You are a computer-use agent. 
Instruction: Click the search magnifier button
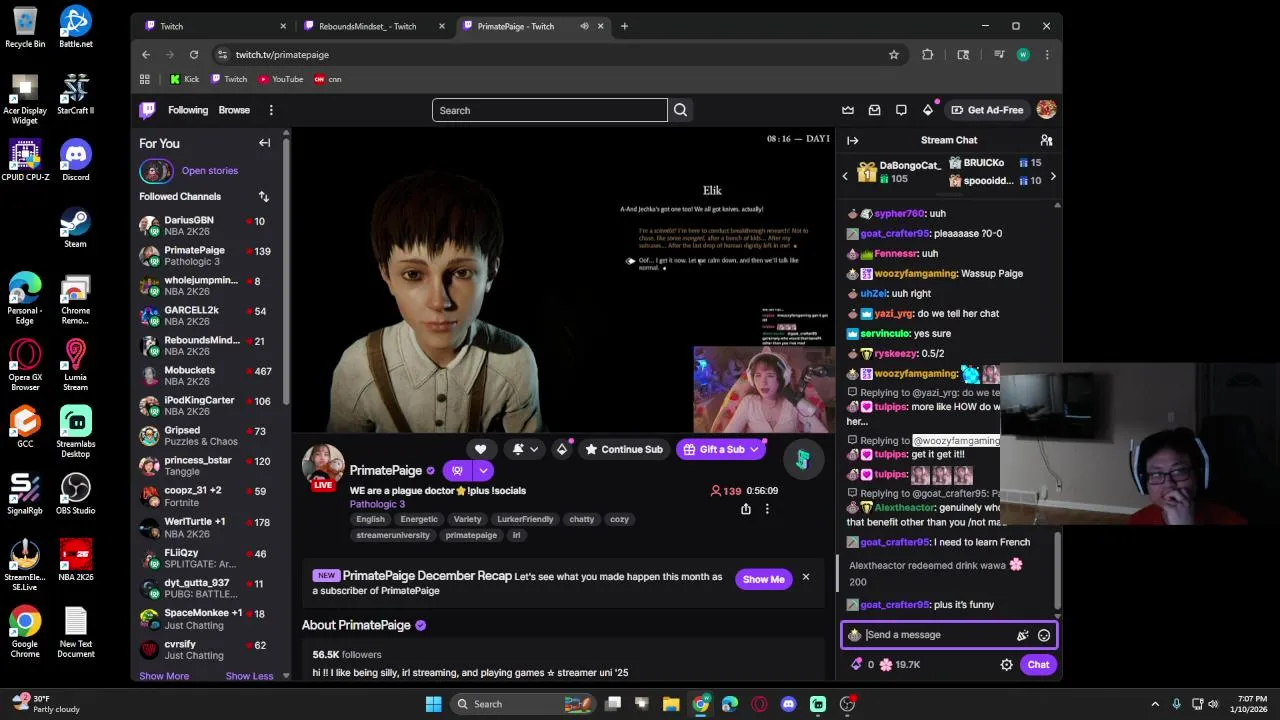click(680, 110)
